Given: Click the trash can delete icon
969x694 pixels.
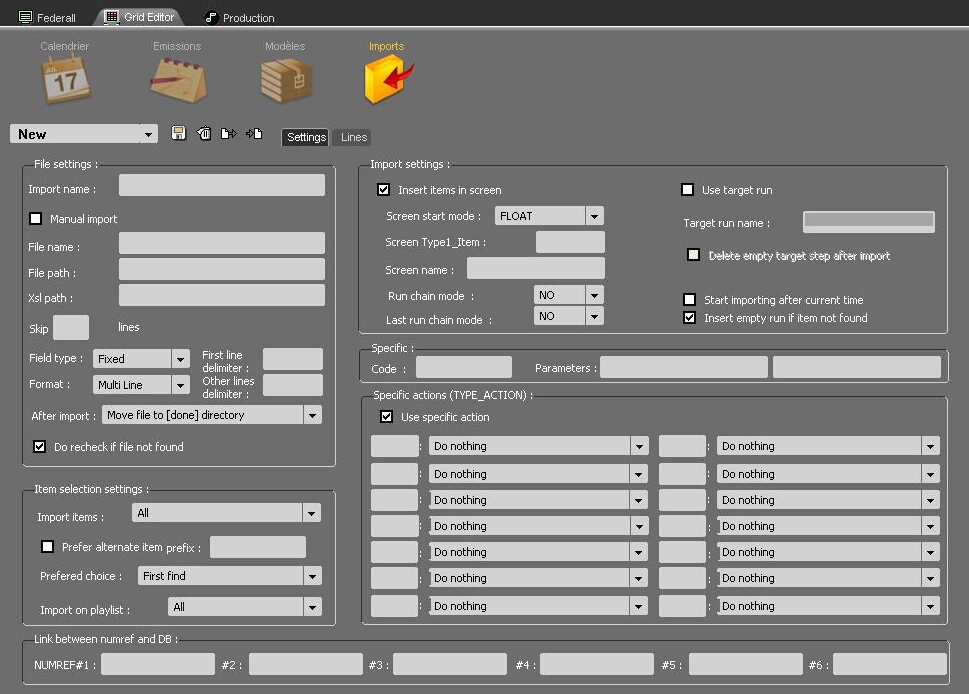Looking at the screenshot, I should click(204, 134).
